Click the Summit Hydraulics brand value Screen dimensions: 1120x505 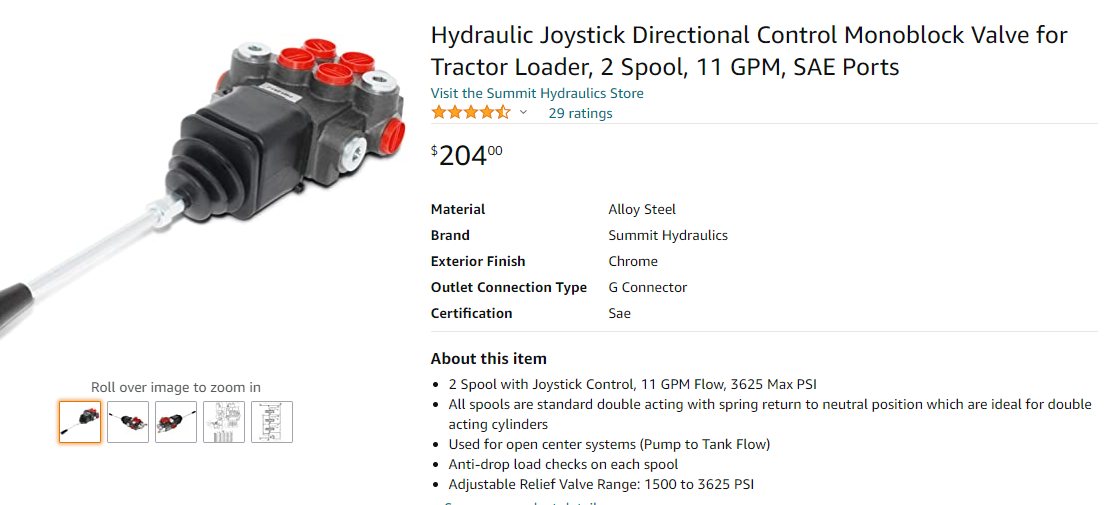coord(668,235)
